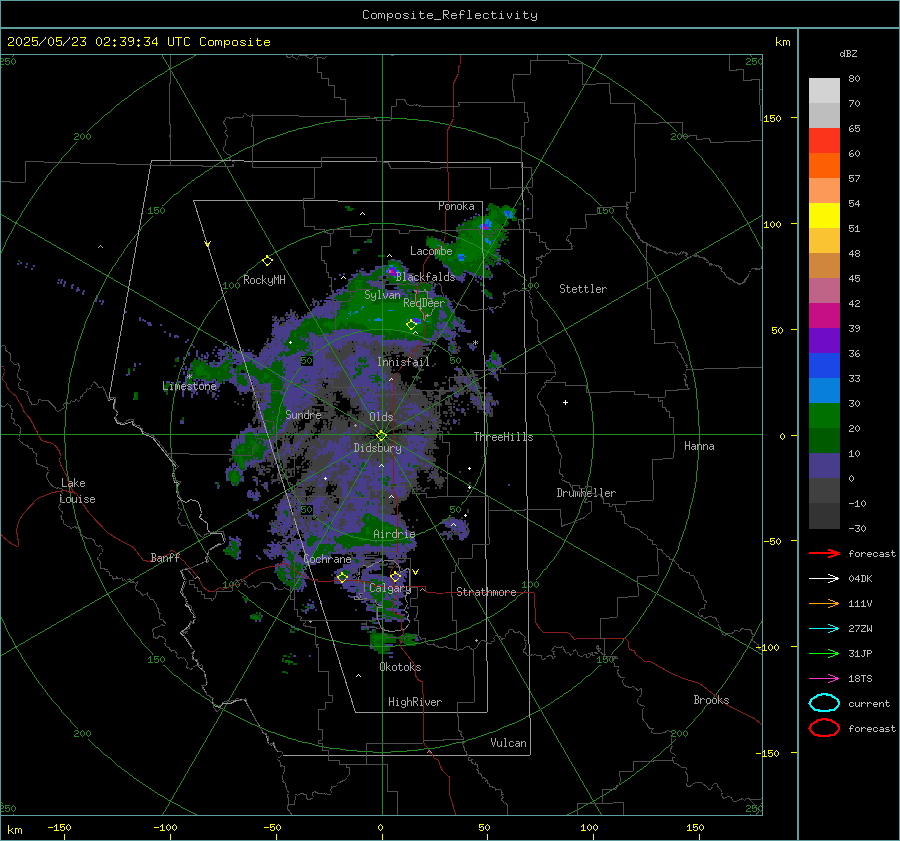Click the RedDeer city label
The height and width of the screenshot is (841, 900).
coord(424,303)
